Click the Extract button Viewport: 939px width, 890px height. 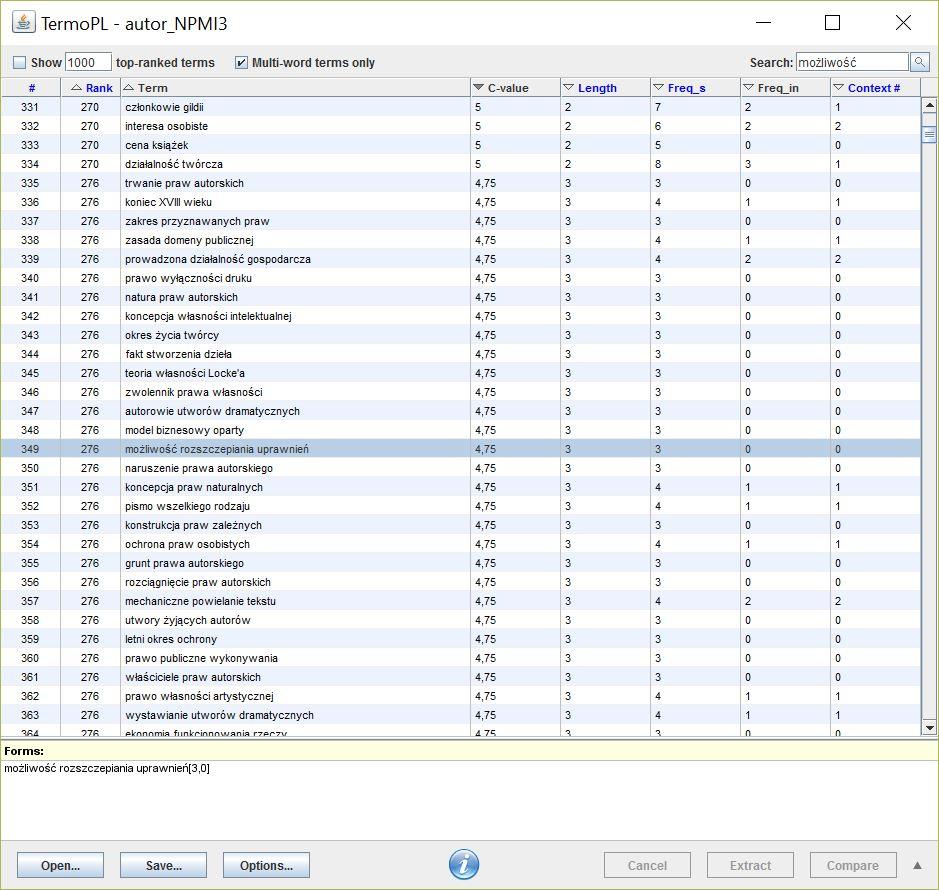pyautogui.click(x=750, y=865)
